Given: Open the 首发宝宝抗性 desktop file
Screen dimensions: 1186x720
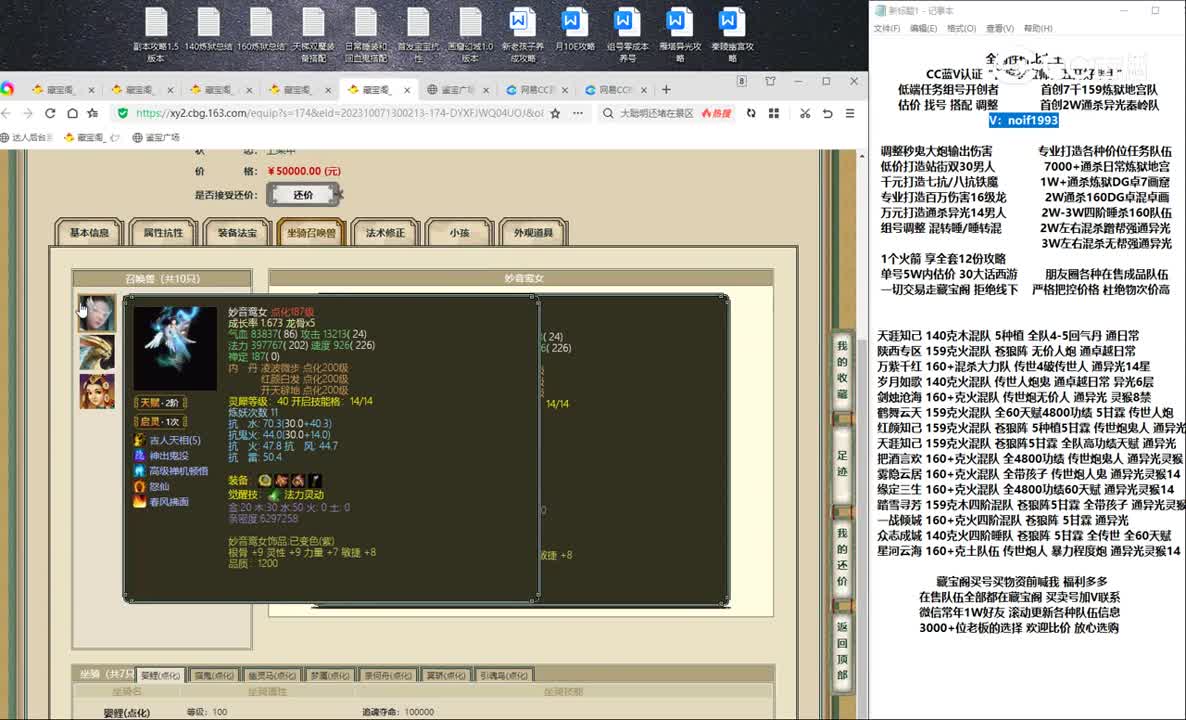Looking at the screenshot, I should [418, 35].
